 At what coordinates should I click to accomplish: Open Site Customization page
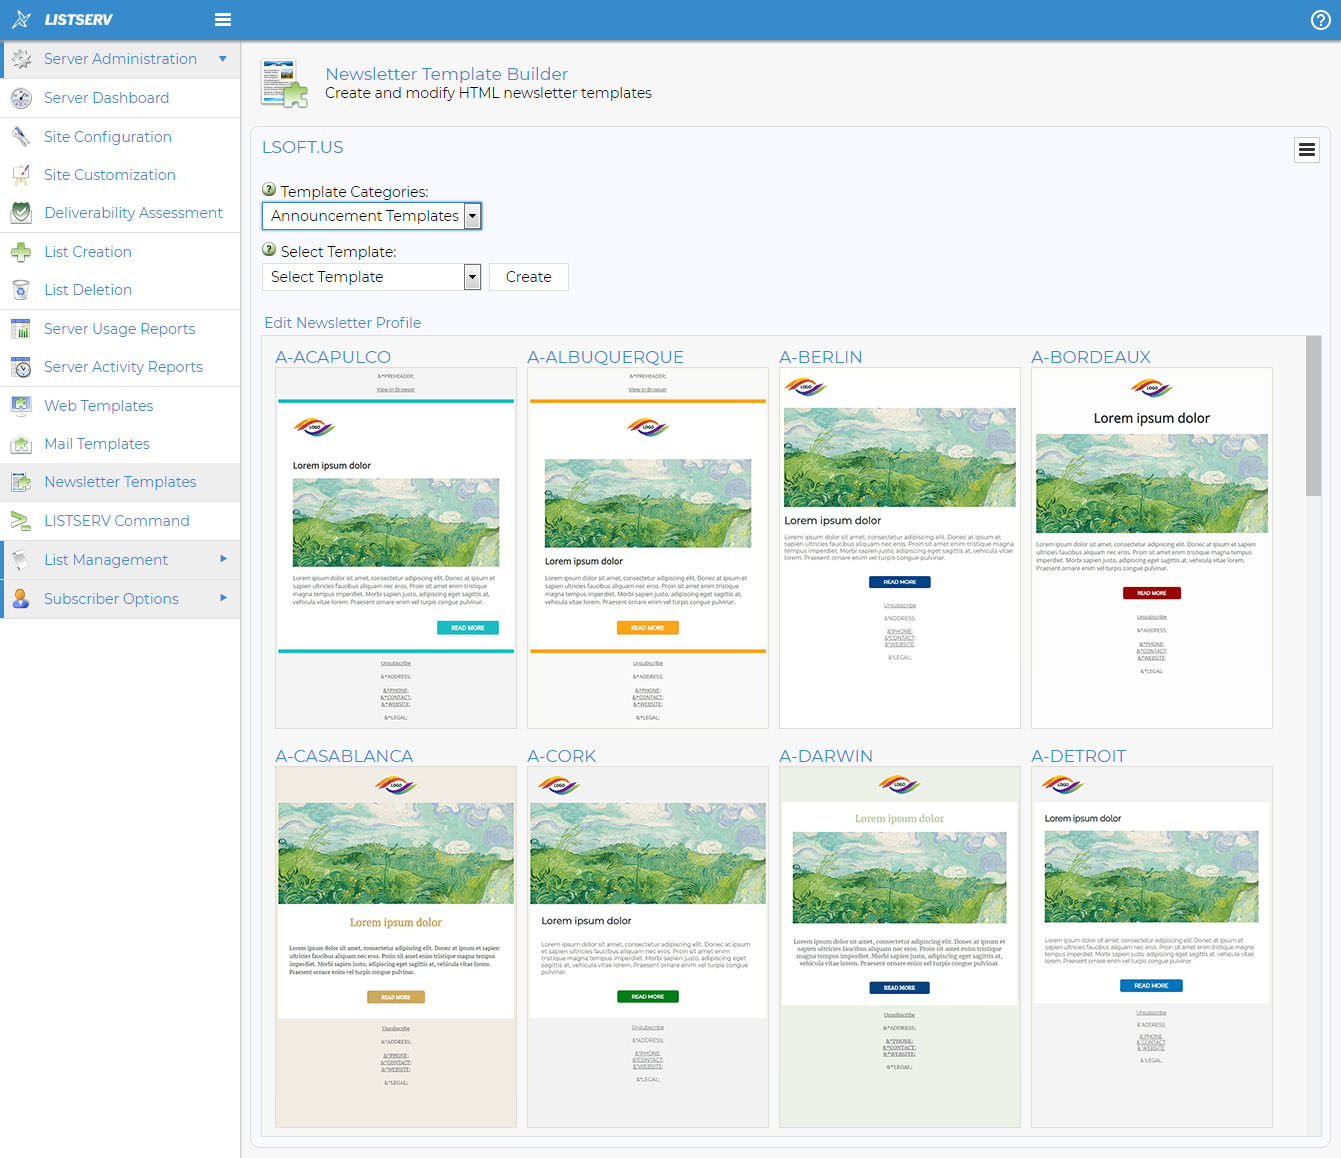pos(110,175)
